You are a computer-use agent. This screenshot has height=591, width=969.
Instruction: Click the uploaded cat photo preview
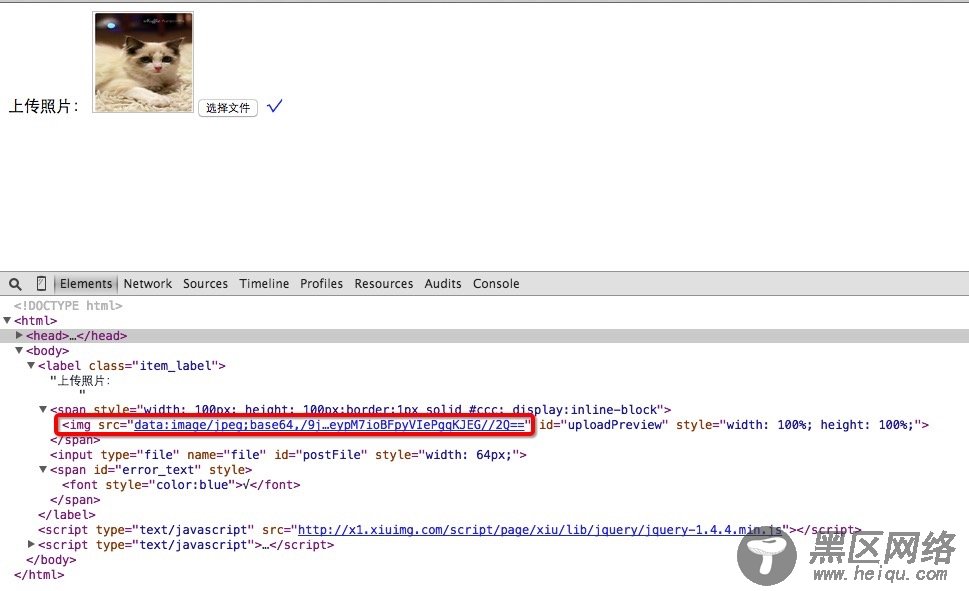143,62
